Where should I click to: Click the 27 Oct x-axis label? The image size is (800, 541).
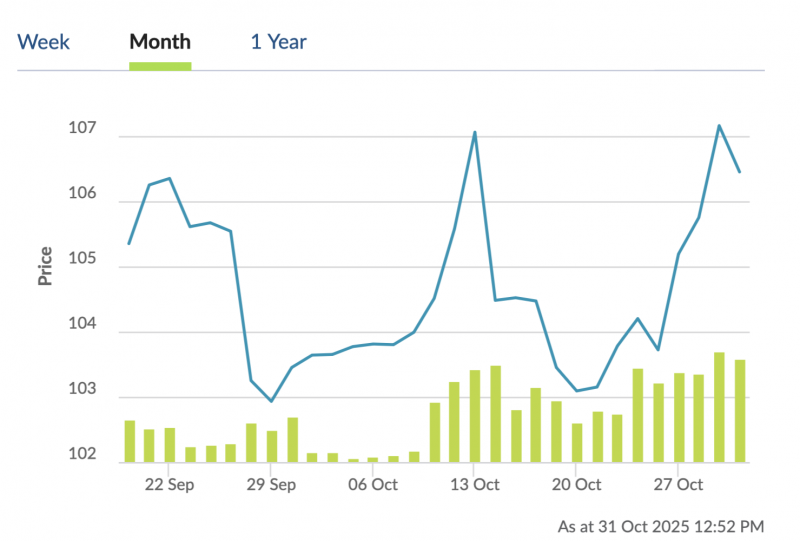tap(678, 485)
